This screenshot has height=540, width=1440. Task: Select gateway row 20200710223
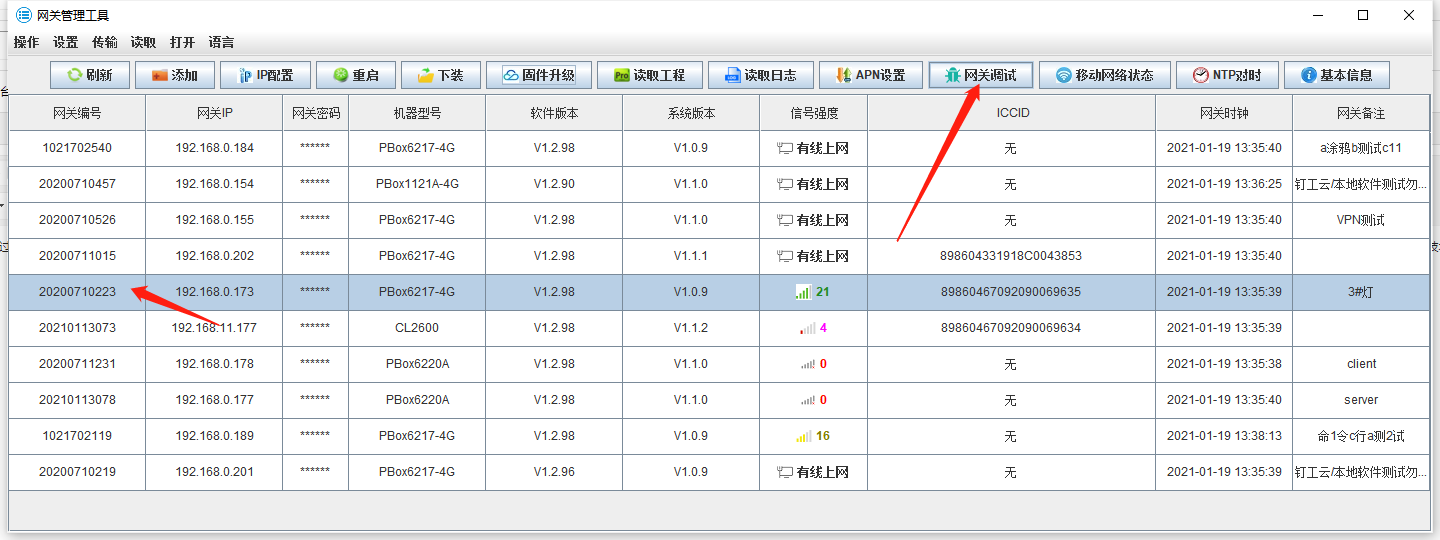pyautogui.click(x=77, y=292)
